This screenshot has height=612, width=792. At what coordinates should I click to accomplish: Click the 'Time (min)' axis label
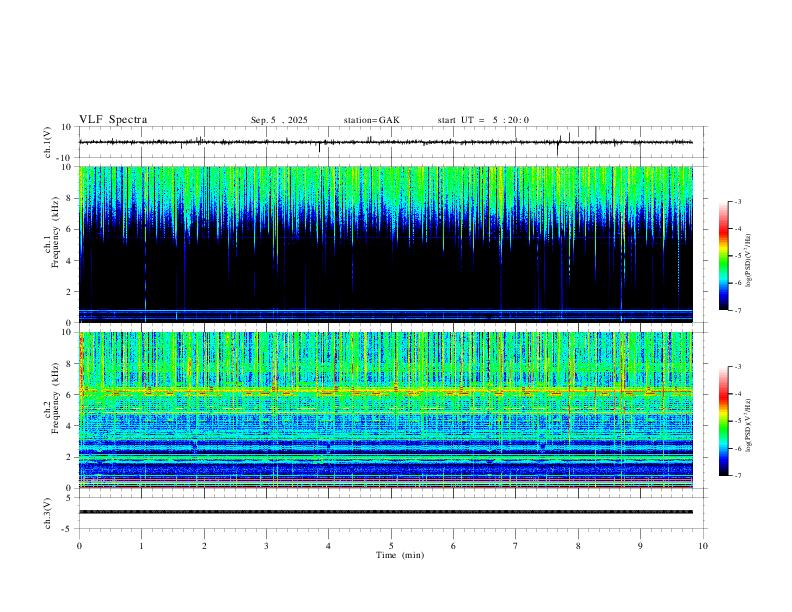pos(400,555)
